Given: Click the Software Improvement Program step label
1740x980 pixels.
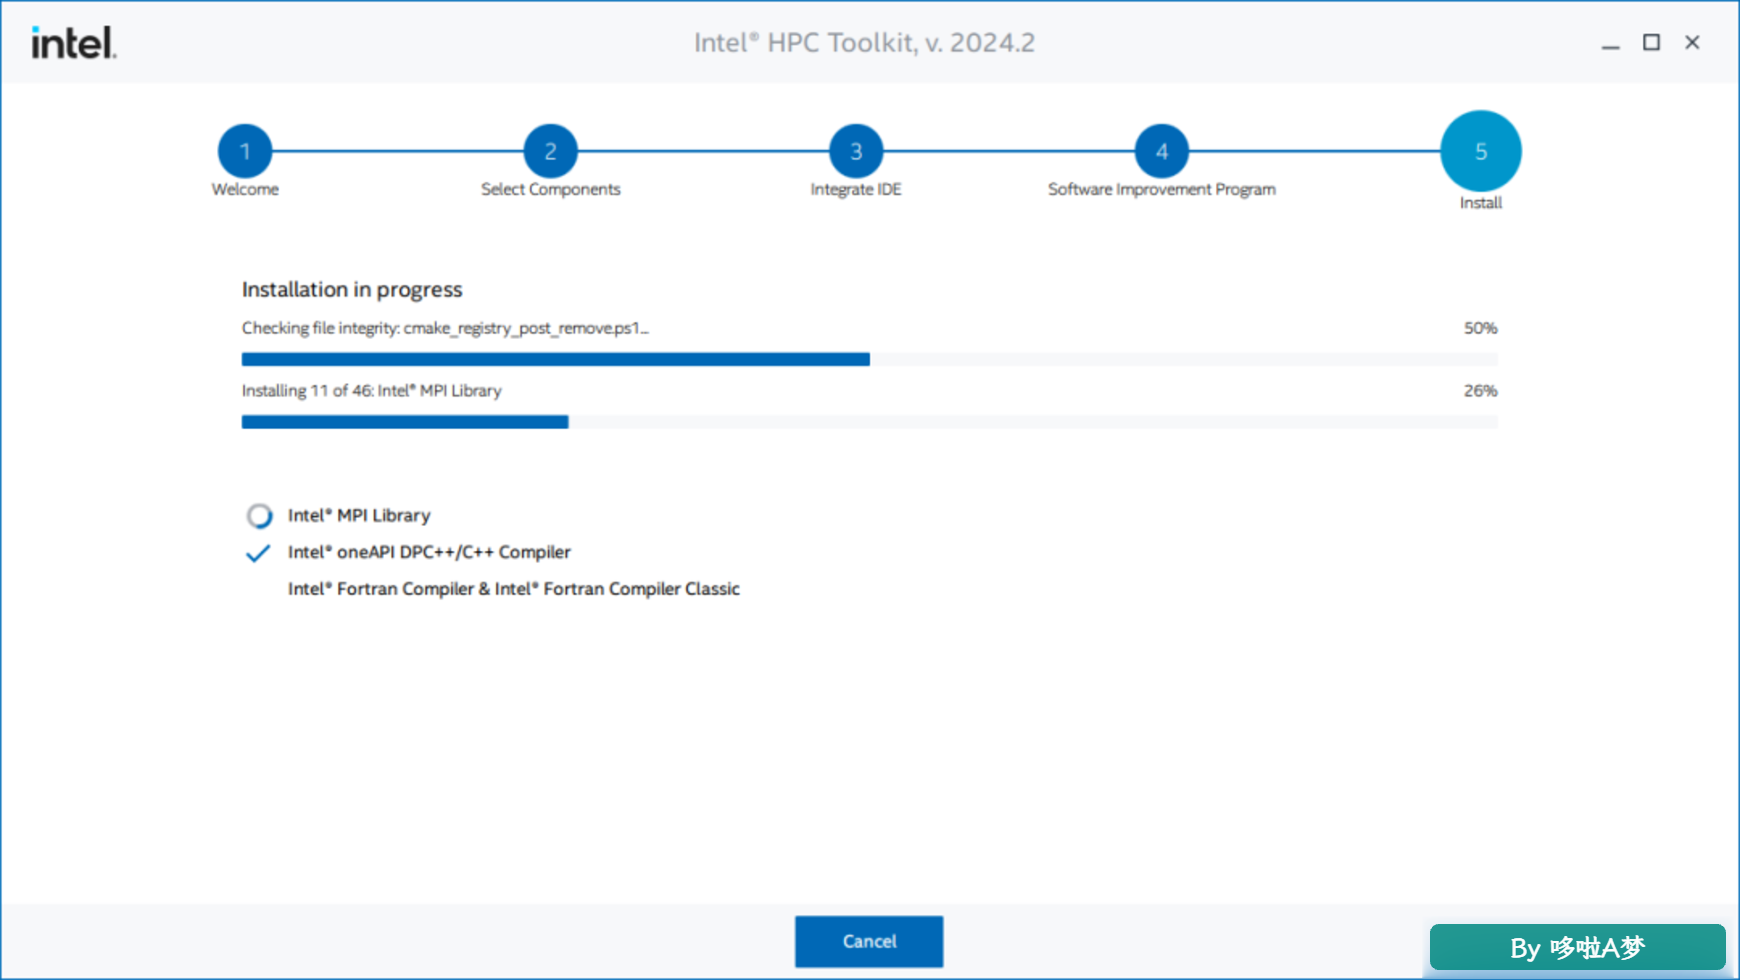Looking at the screenshot, I should point(1162,189).
